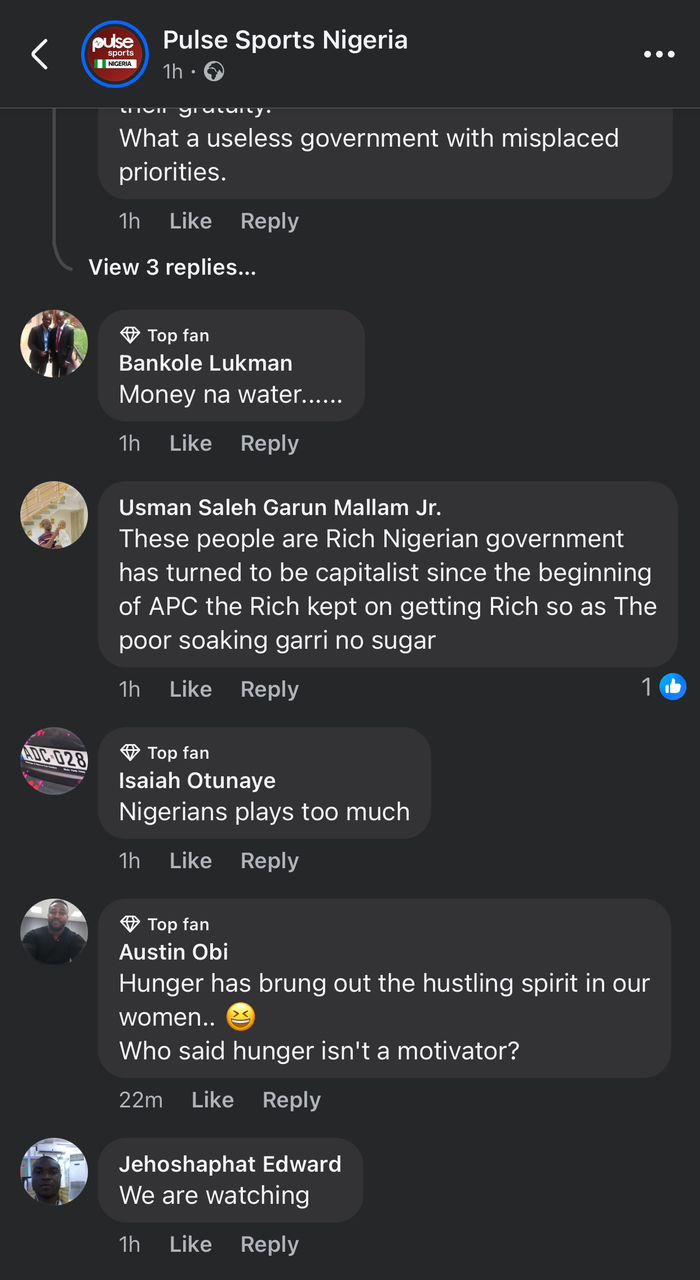The width and height of the screenshot is (700, 1280).
Task: Like Austin Obi's comment
Action: (x=212, y=1100)
